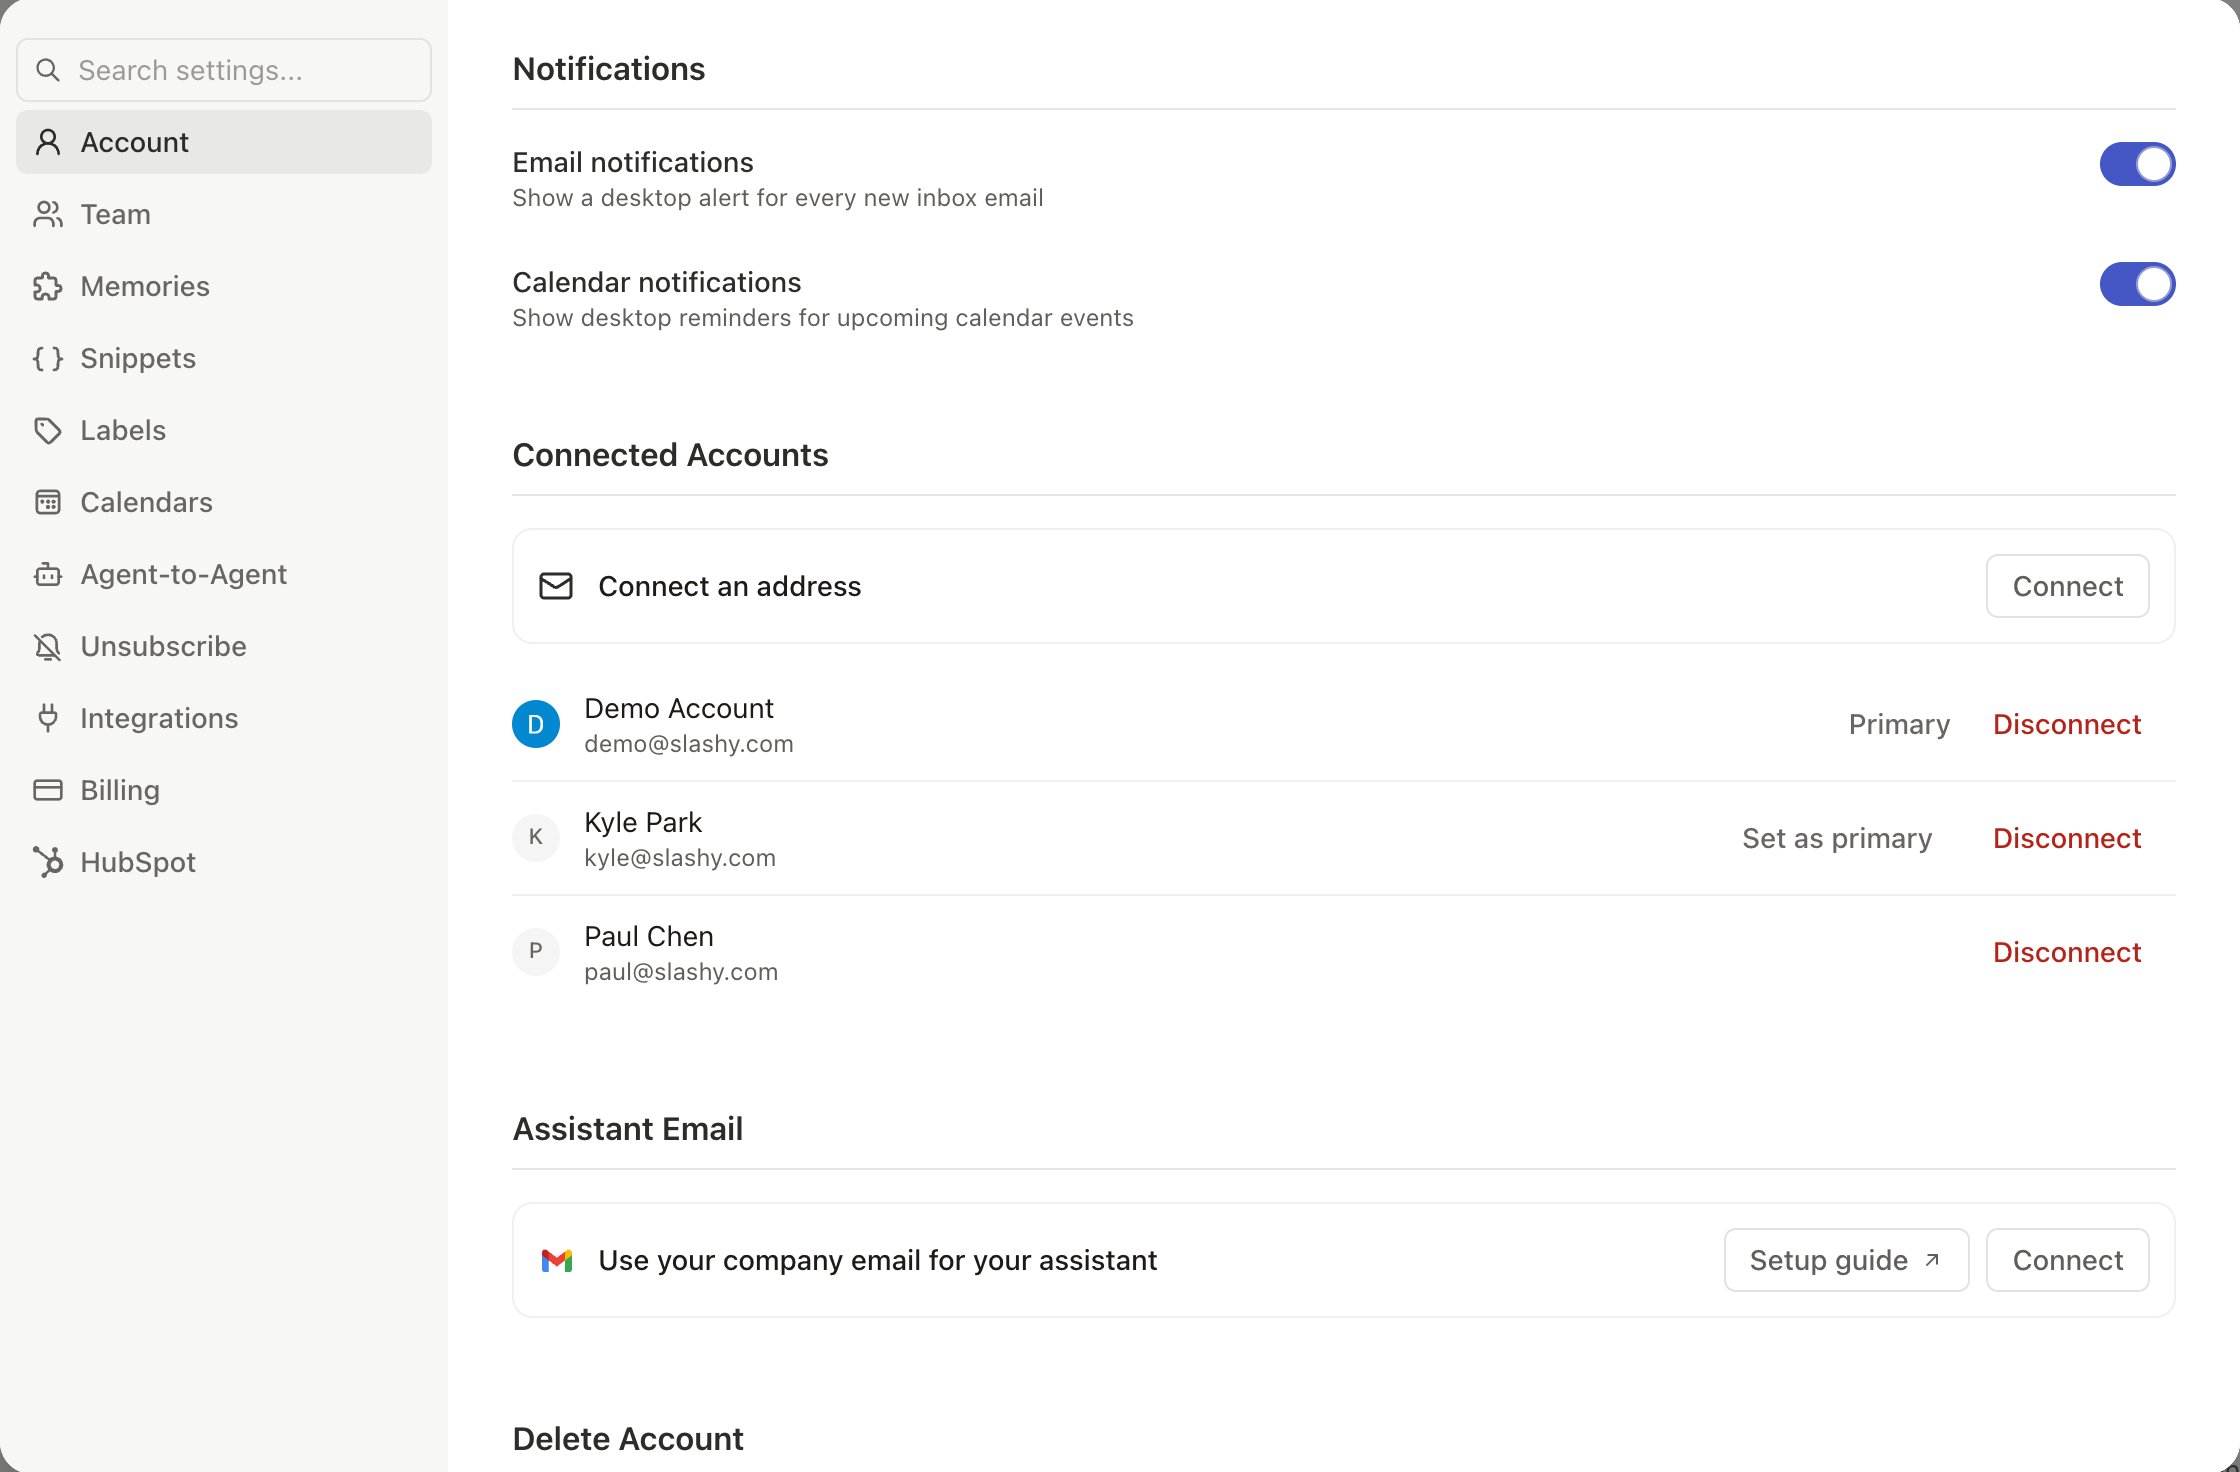The height and width of the screenshot is (1472, 2240).
Task: Click the Integrations plug icon
Action: [x=47, y=718]
